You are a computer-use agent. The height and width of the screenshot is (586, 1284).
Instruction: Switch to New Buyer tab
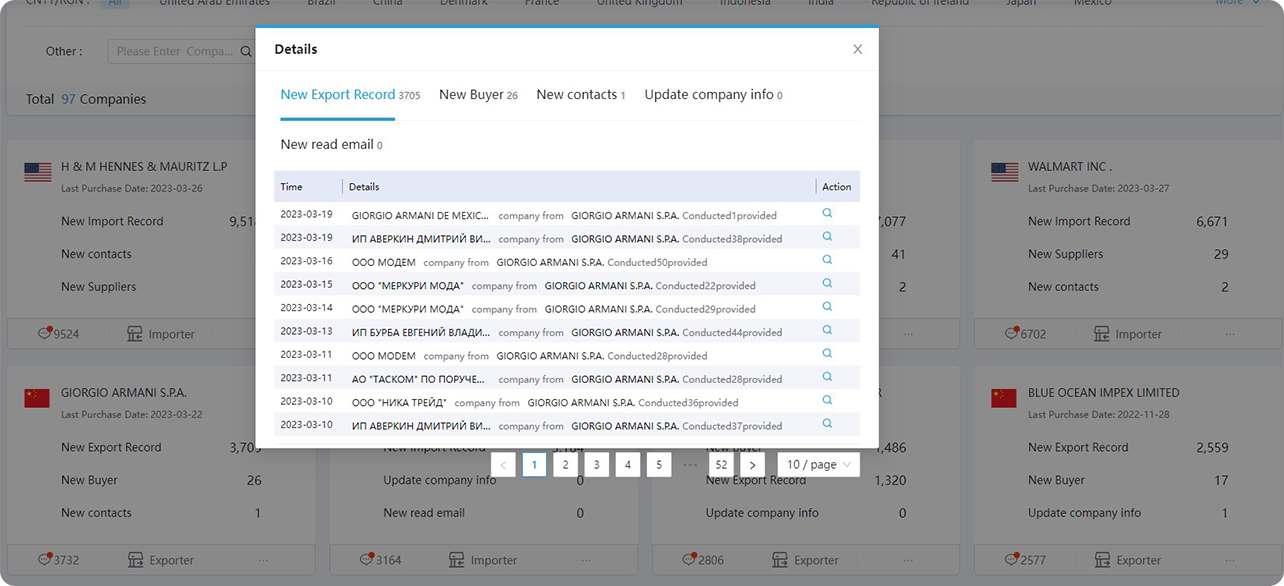click(x=478, y=95)
